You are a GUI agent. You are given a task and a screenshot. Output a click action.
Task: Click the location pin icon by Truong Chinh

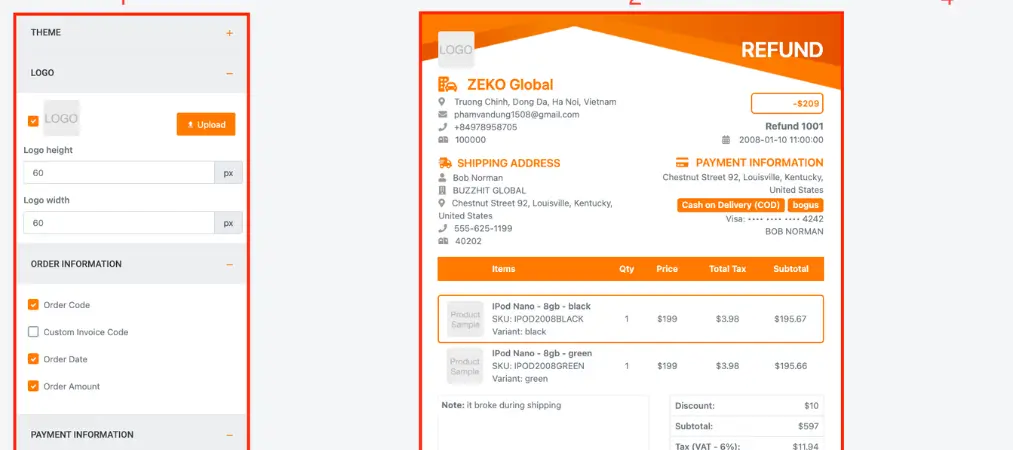coord(442,102)
